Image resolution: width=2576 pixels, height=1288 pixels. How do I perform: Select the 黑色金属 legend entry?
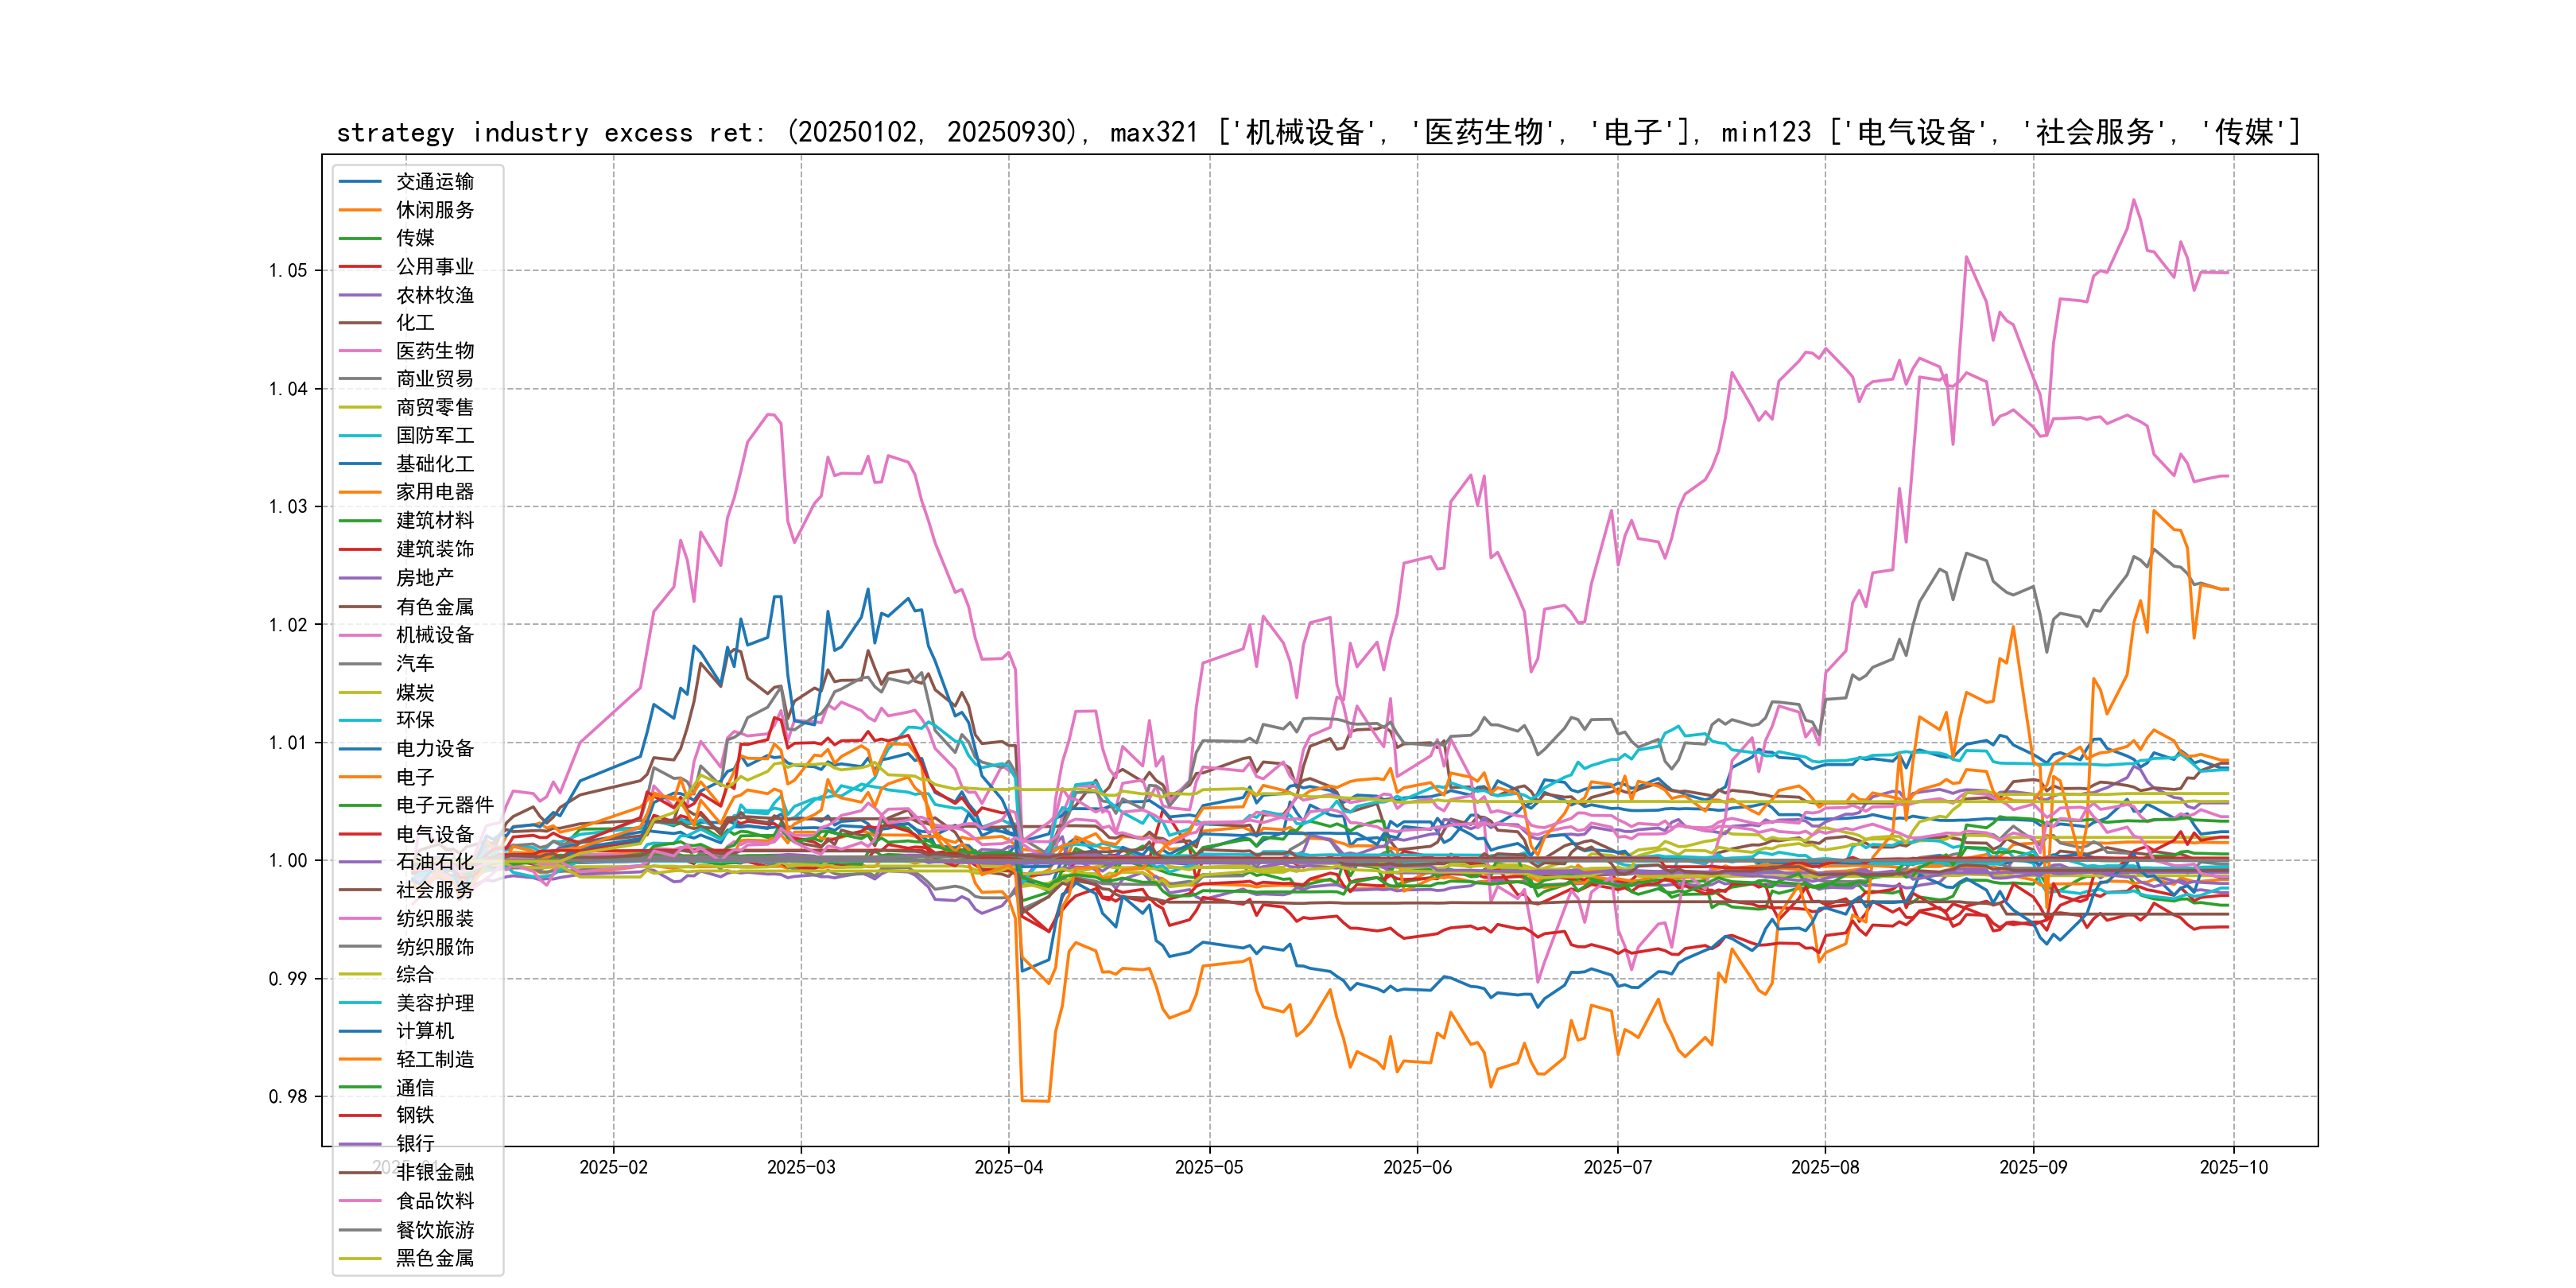pos(435,1258)
